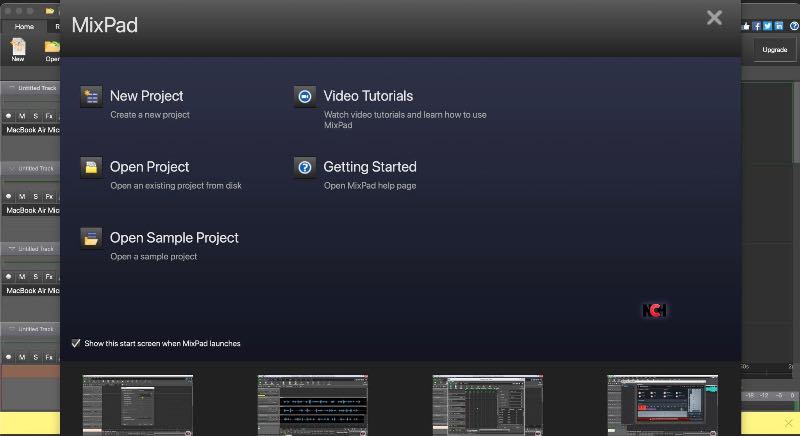Viewport: 800px width, 436px height.
Task: Click the Getting Started question mark icon
Action: [305, 168]
